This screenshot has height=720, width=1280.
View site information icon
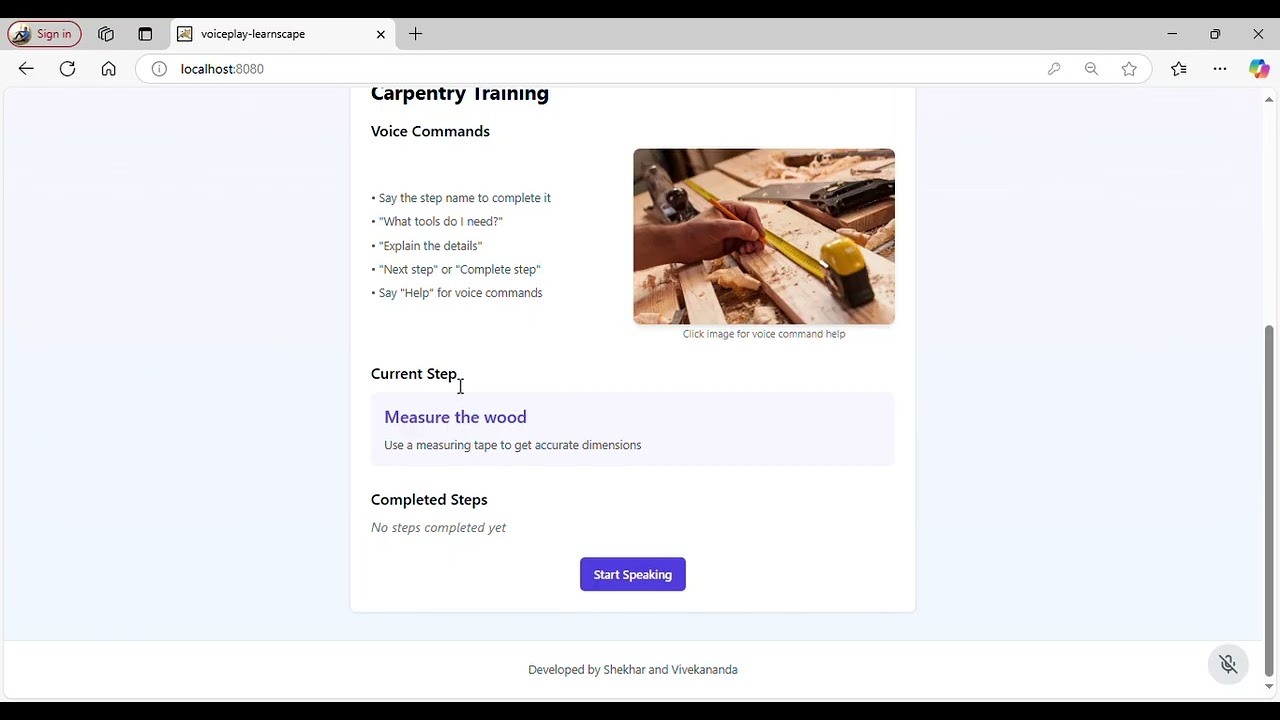coord(159,69)
